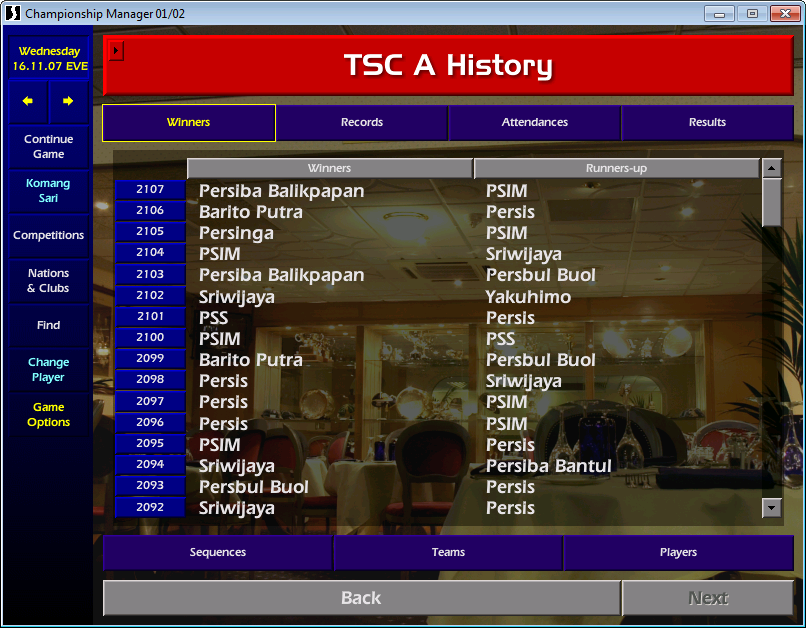Click the winners list scrollbar thumb
The width and height of the screenshot is (806, 628).
[772, 202]
